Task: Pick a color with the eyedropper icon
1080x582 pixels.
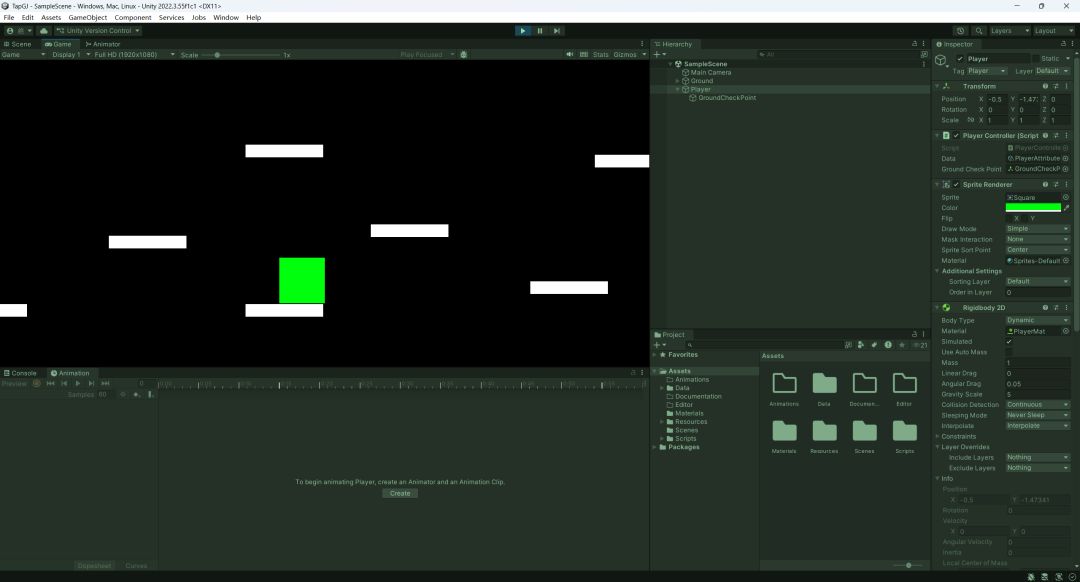Action: [x=1066, y=207]
